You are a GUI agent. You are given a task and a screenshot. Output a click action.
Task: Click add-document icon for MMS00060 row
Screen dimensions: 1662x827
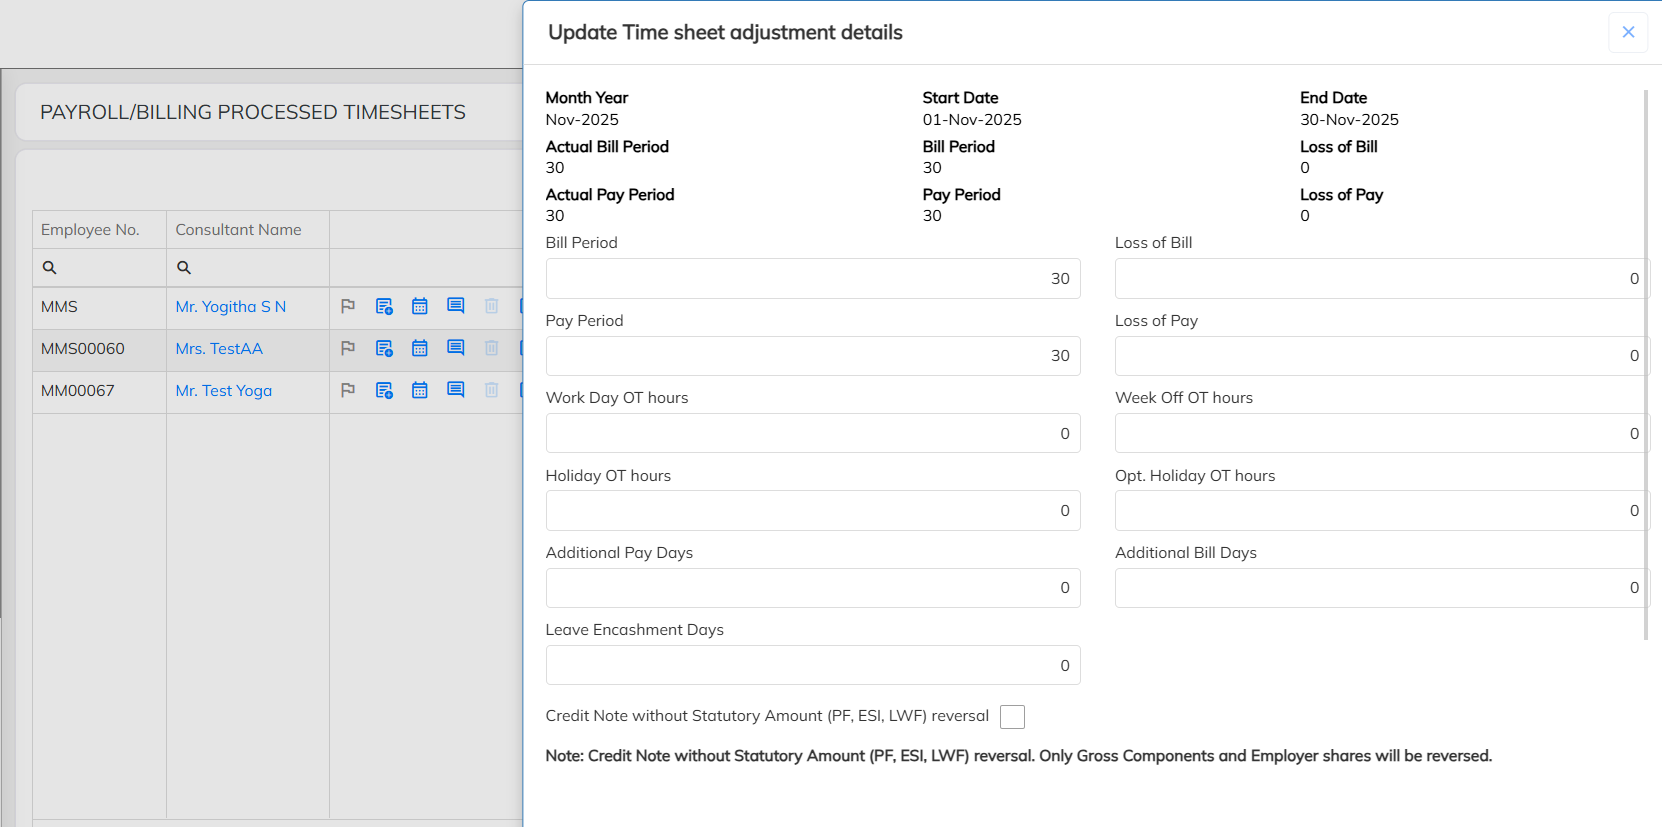coord(384,348)
